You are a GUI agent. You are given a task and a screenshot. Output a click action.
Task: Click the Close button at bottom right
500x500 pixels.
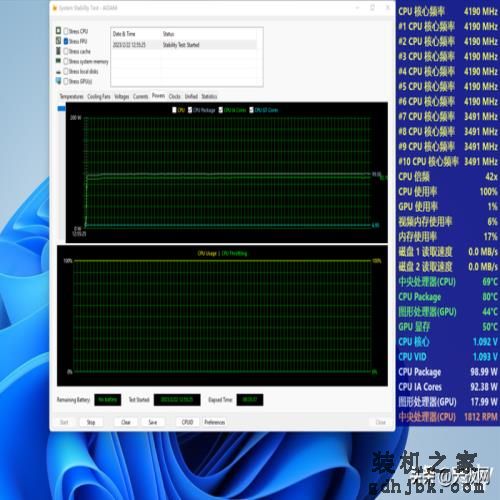pos(381,422)
